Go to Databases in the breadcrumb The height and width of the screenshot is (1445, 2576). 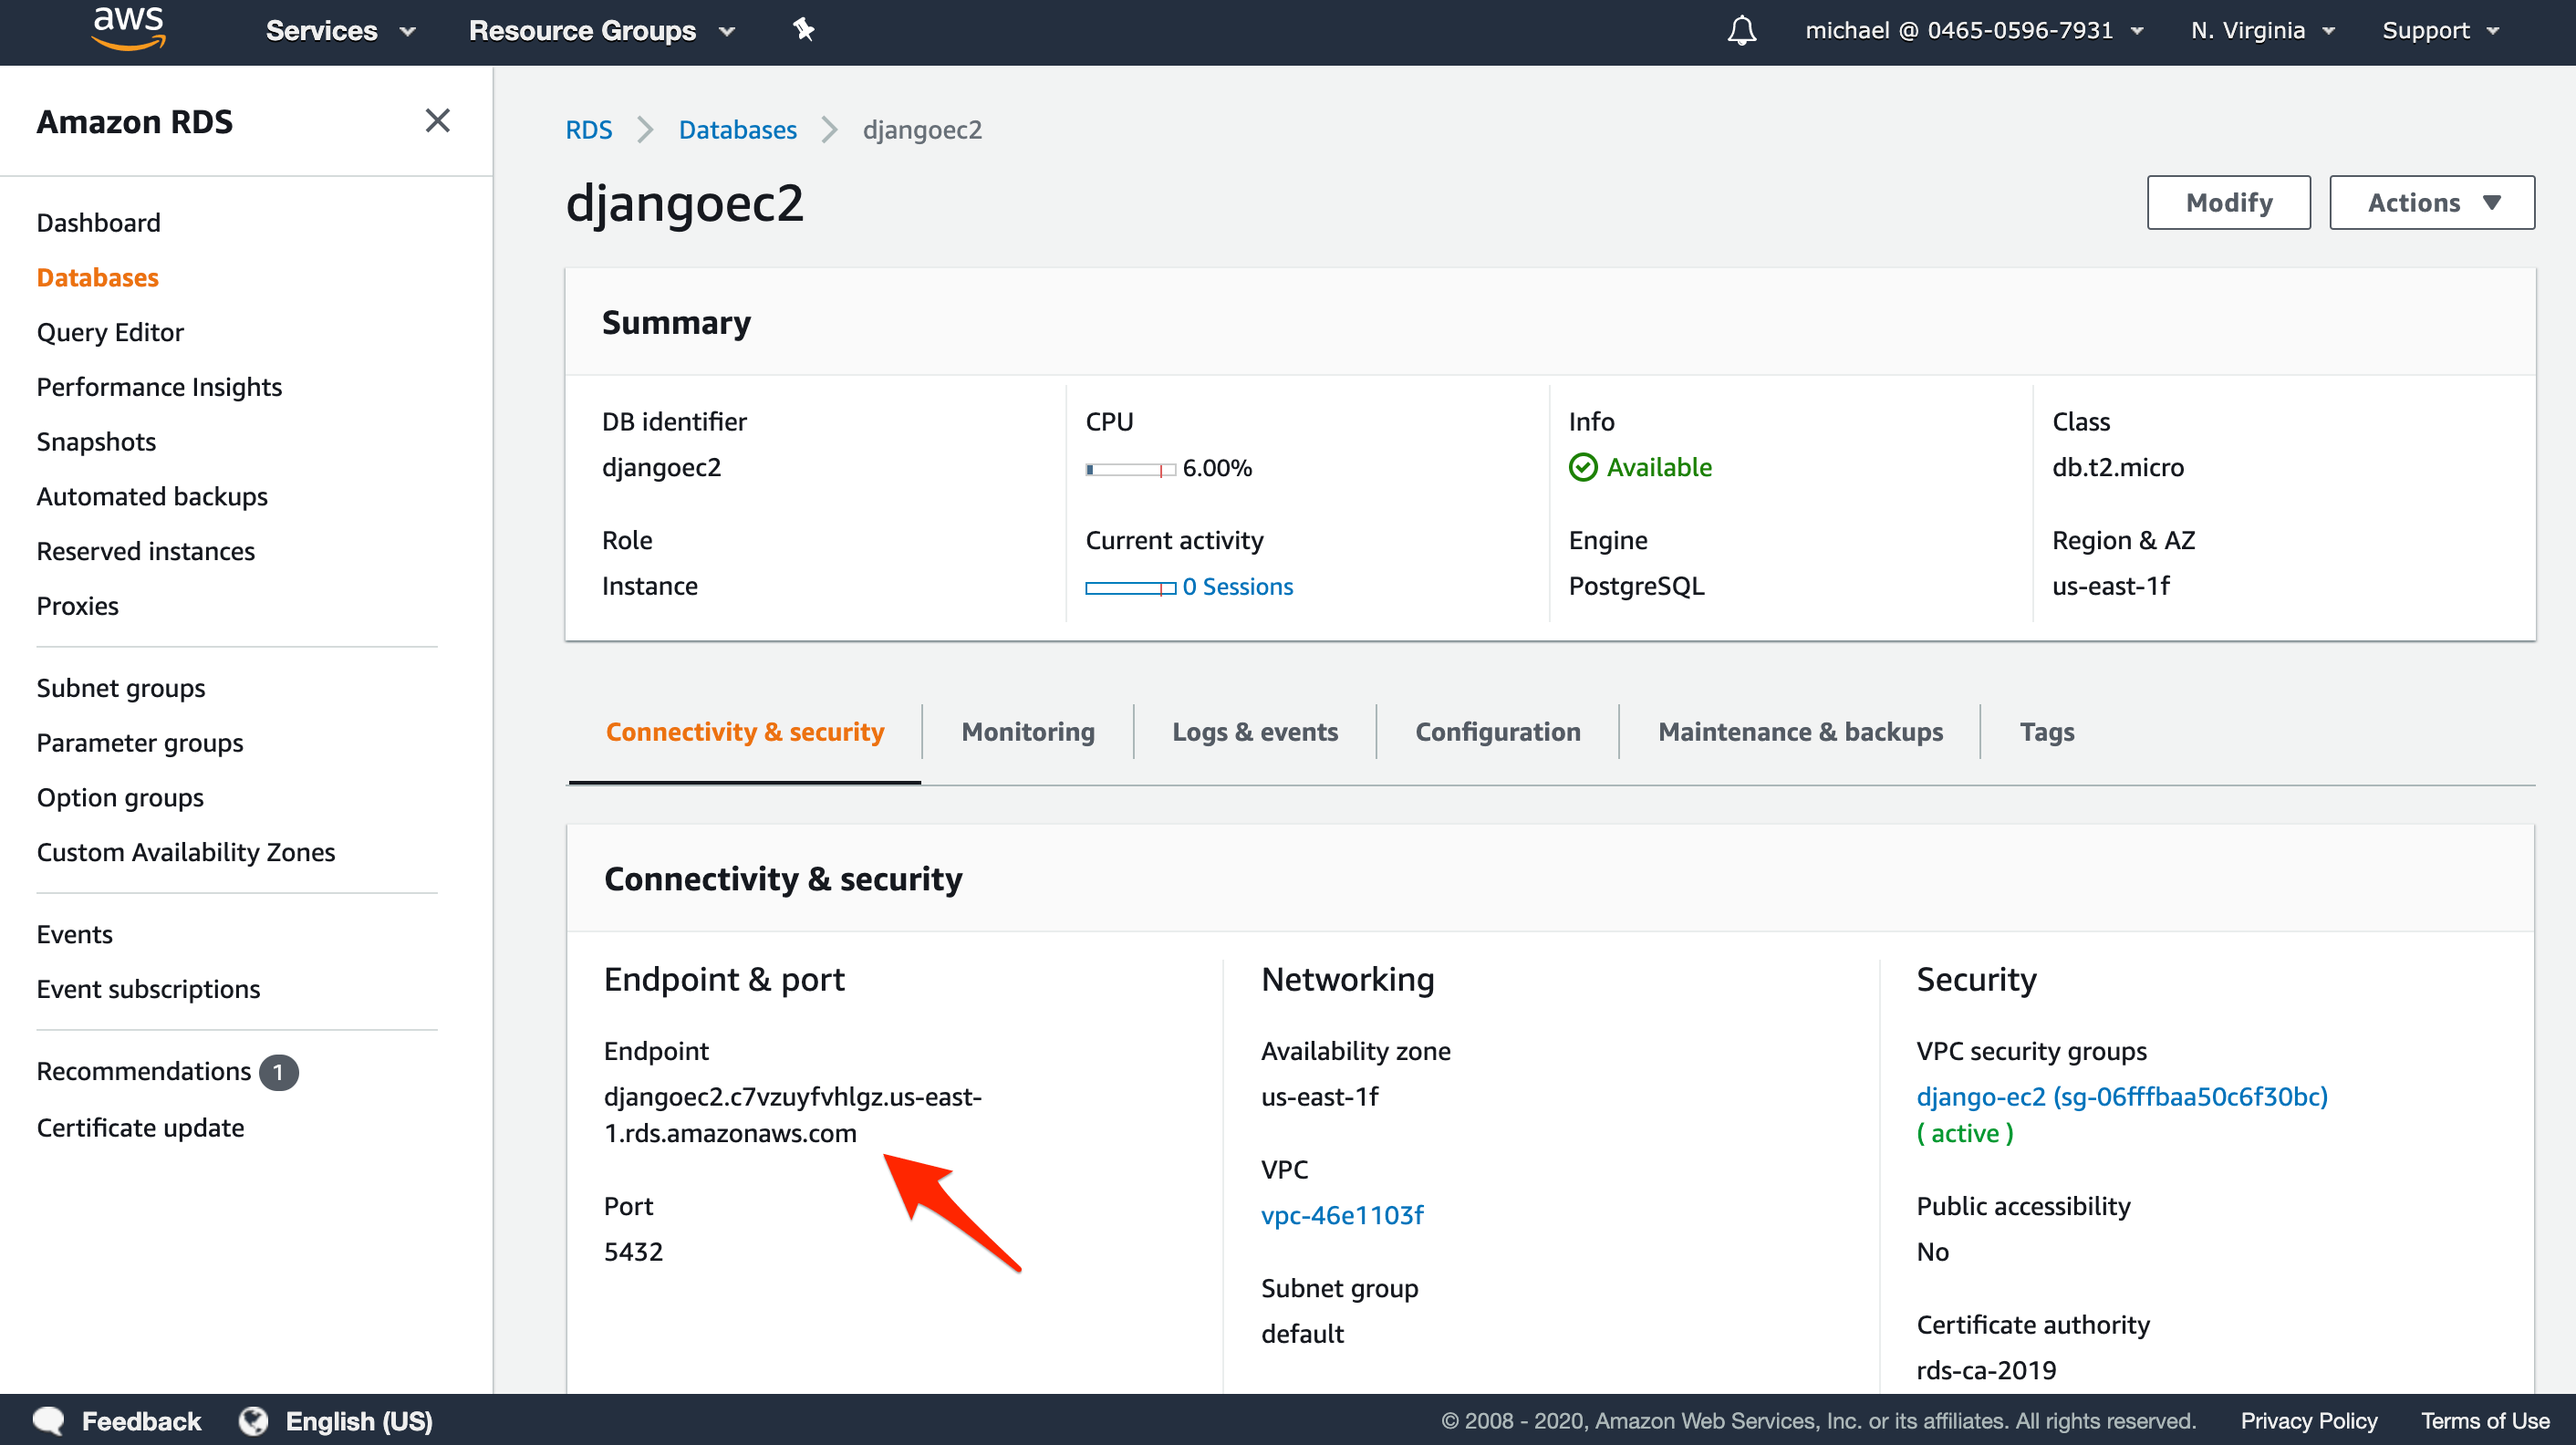tap(737, 130)
